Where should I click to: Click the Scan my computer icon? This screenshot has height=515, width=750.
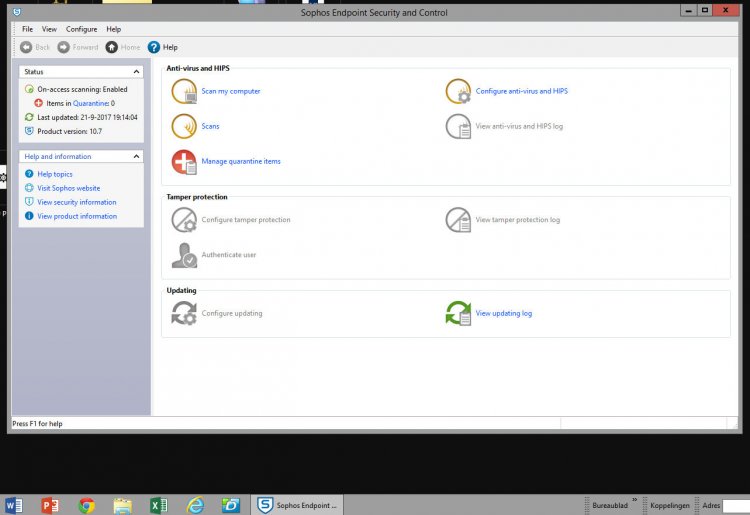coord(184,92)
